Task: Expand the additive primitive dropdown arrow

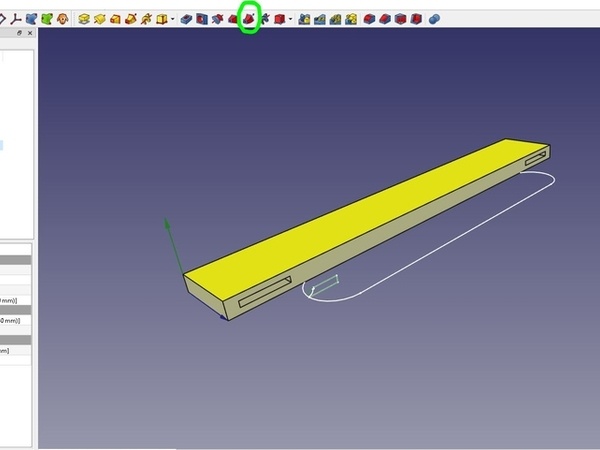Action: tap(172, 18)
